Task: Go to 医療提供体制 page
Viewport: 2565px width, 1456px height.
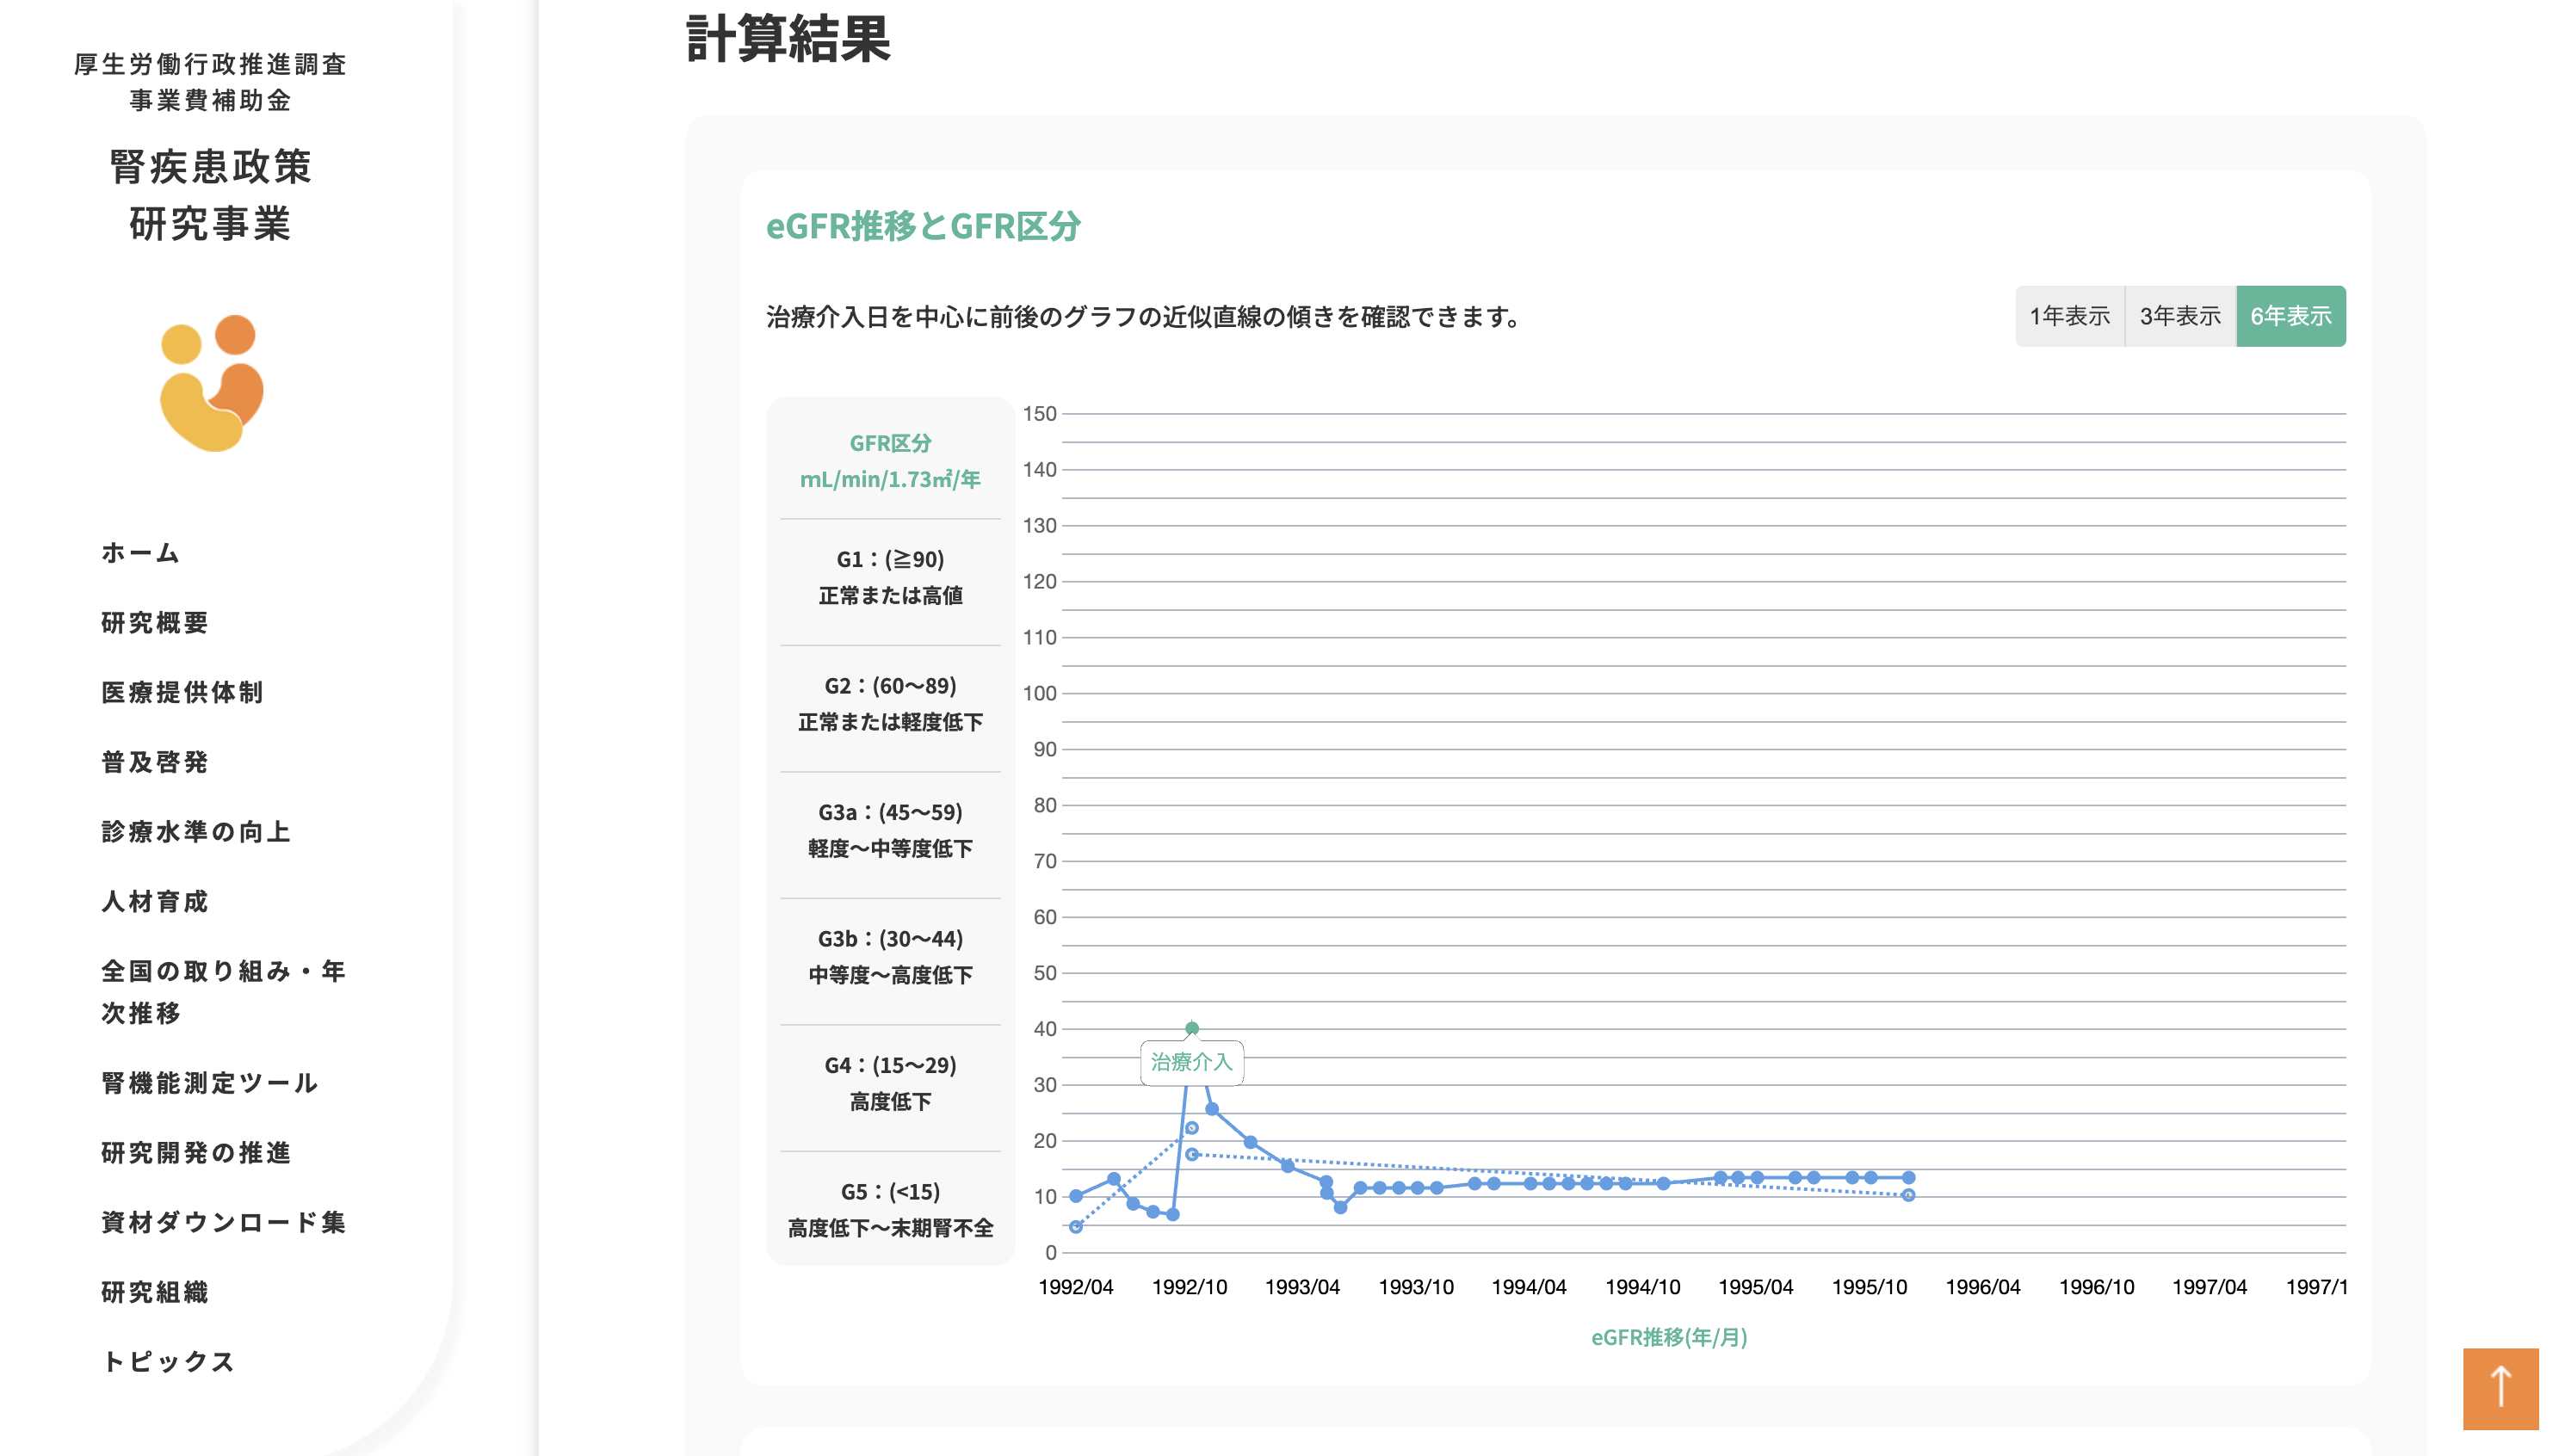Action: [182, 692]
